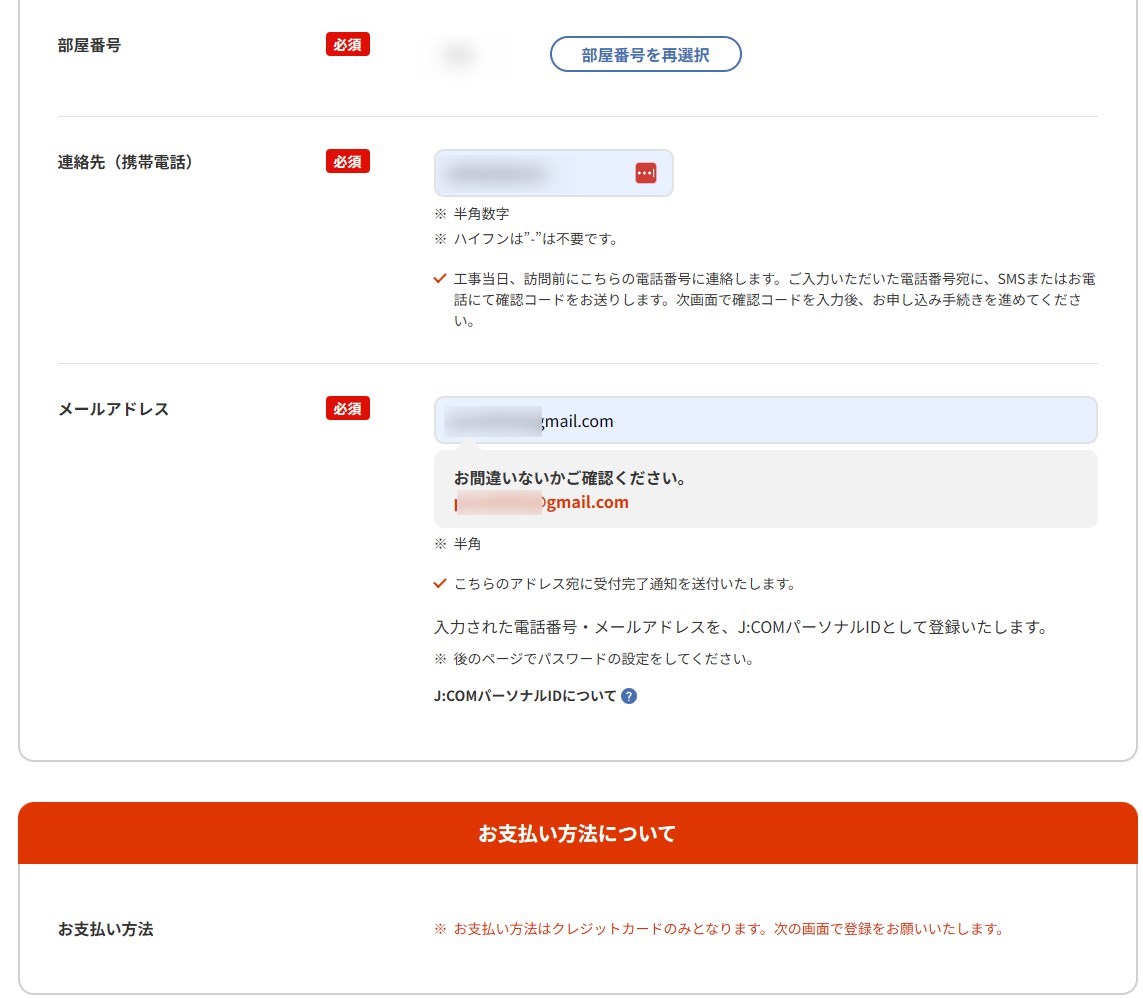This screenshot has width=1143, height=998.
Task: Select the 部屋番号 field label
Action: [x=90, y=45]
